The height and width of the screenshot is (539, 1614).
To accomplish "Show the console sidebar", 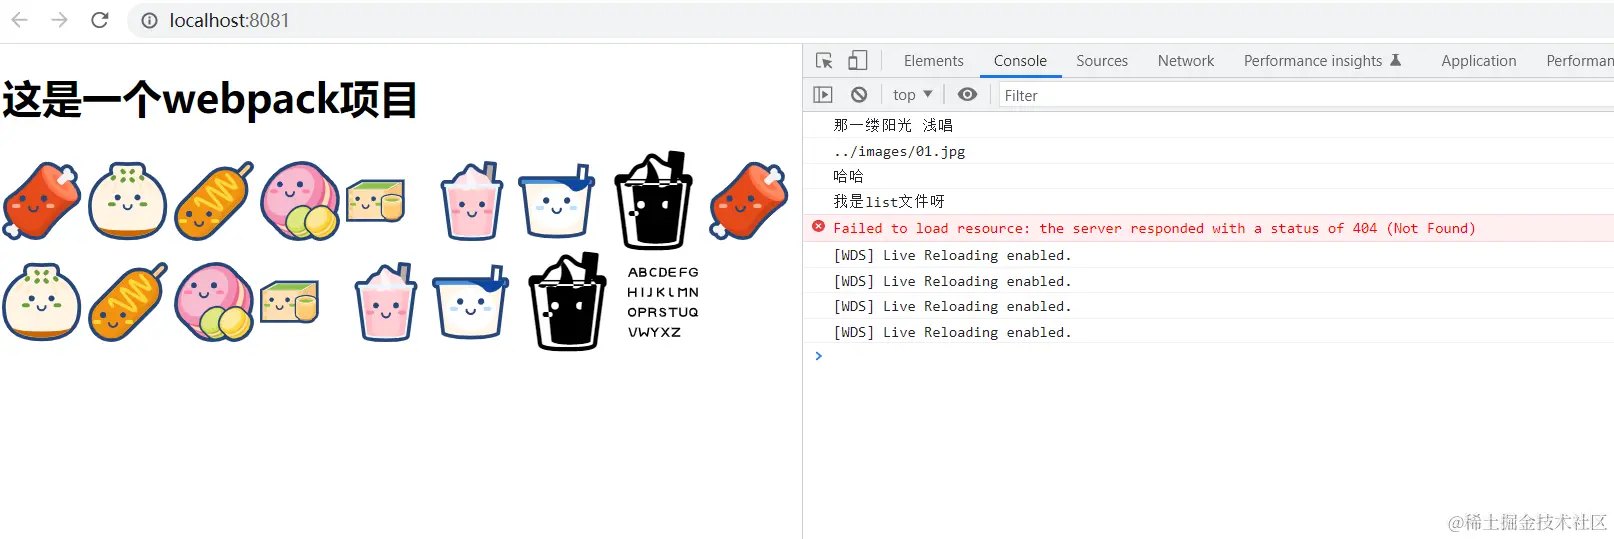I will pos(823,95).
